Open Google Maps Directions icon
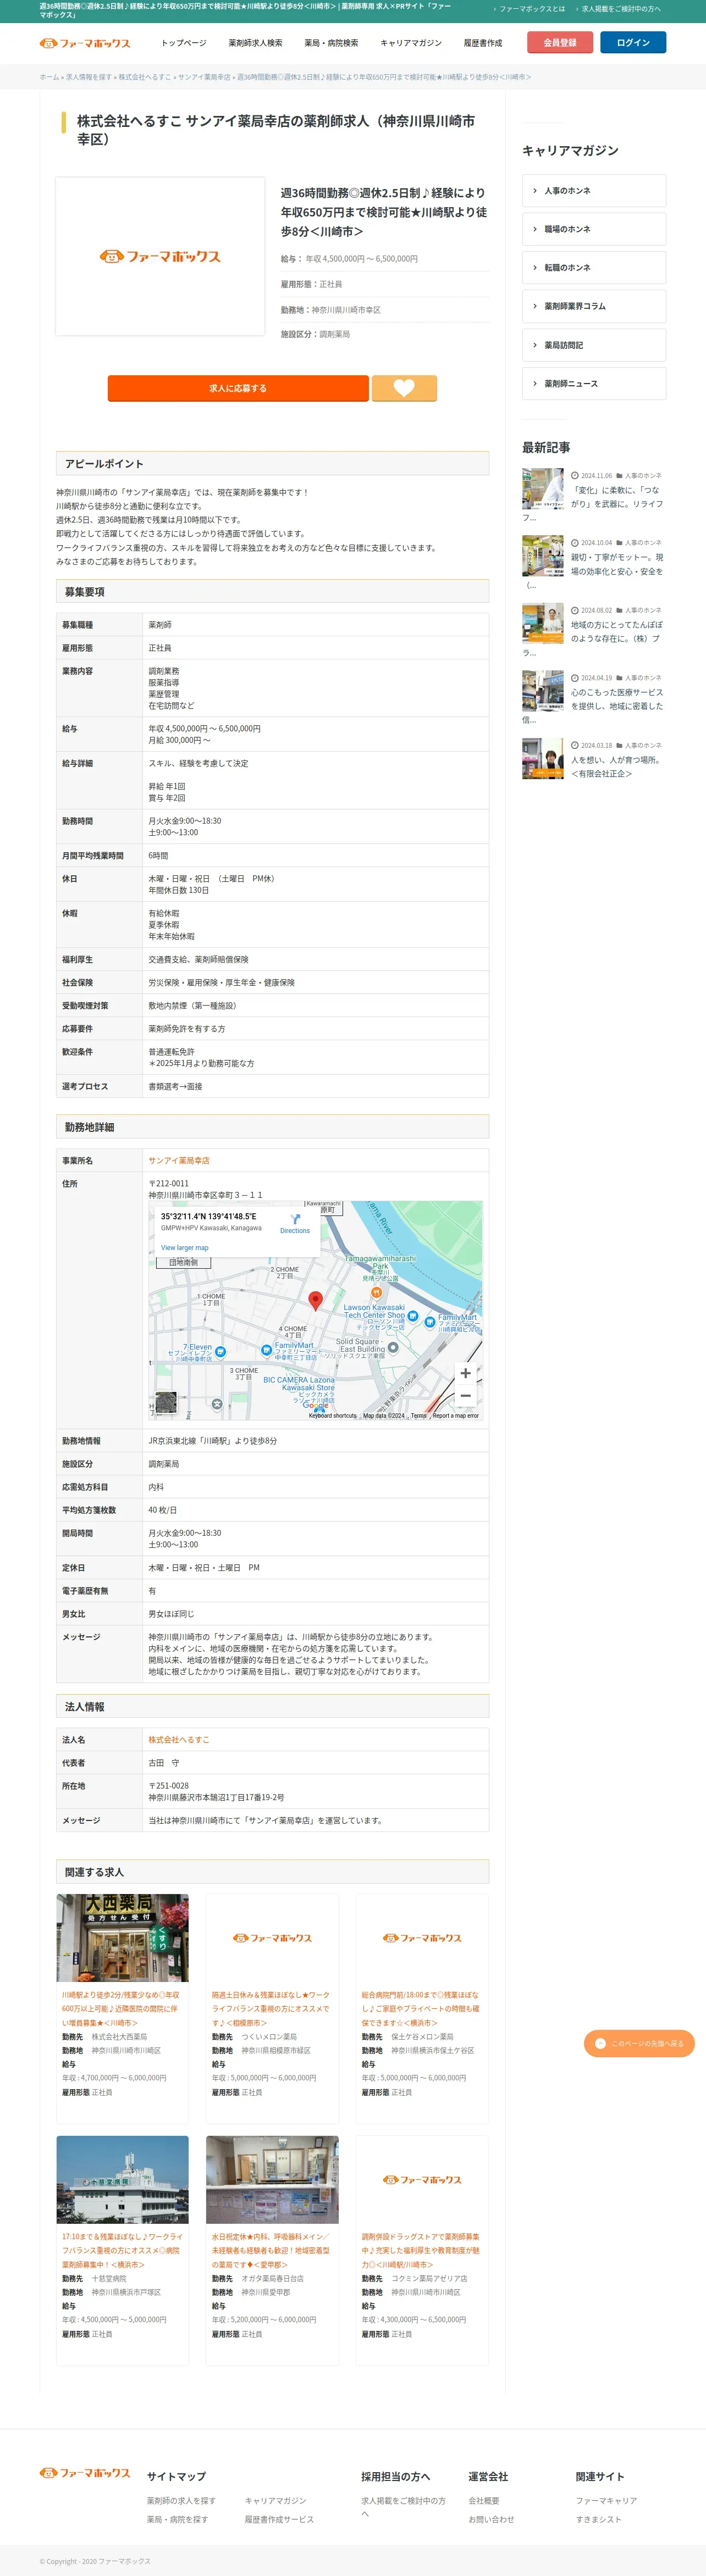The height and width of the screenshot is (2576, 706). (295, 1219)
